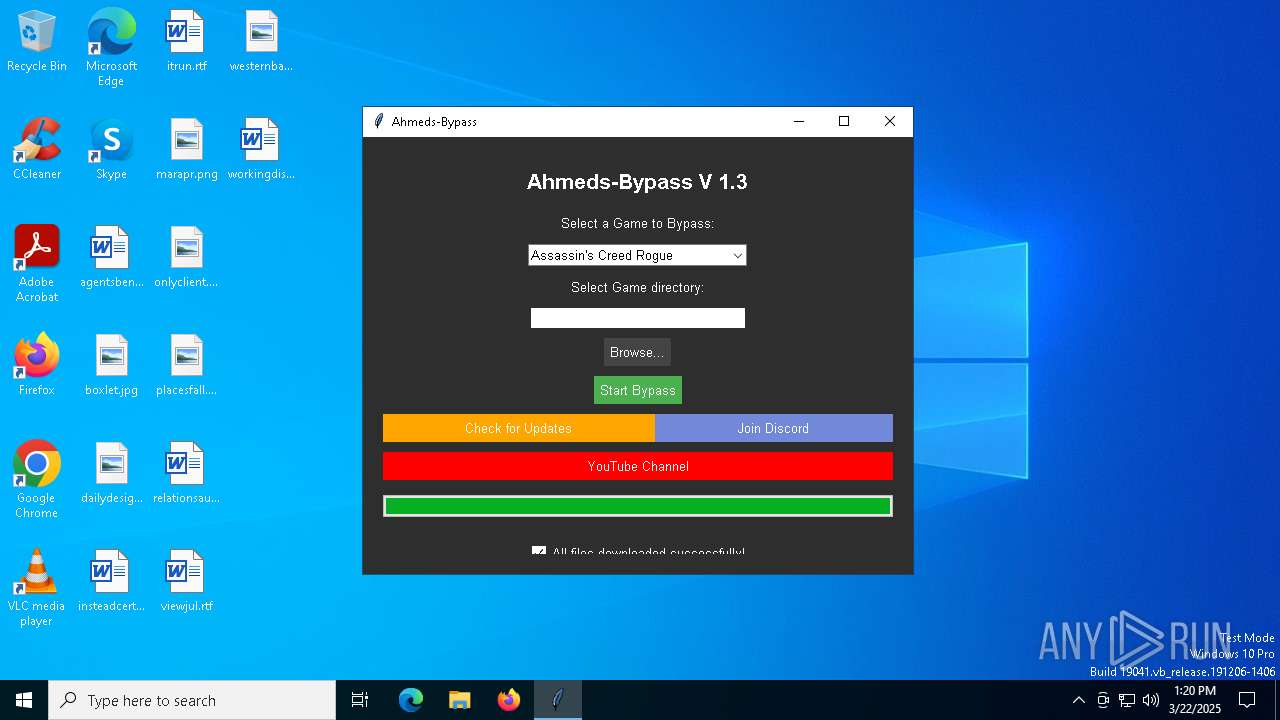
Task: Open the network status tray icon
Action: (1127, 700)
